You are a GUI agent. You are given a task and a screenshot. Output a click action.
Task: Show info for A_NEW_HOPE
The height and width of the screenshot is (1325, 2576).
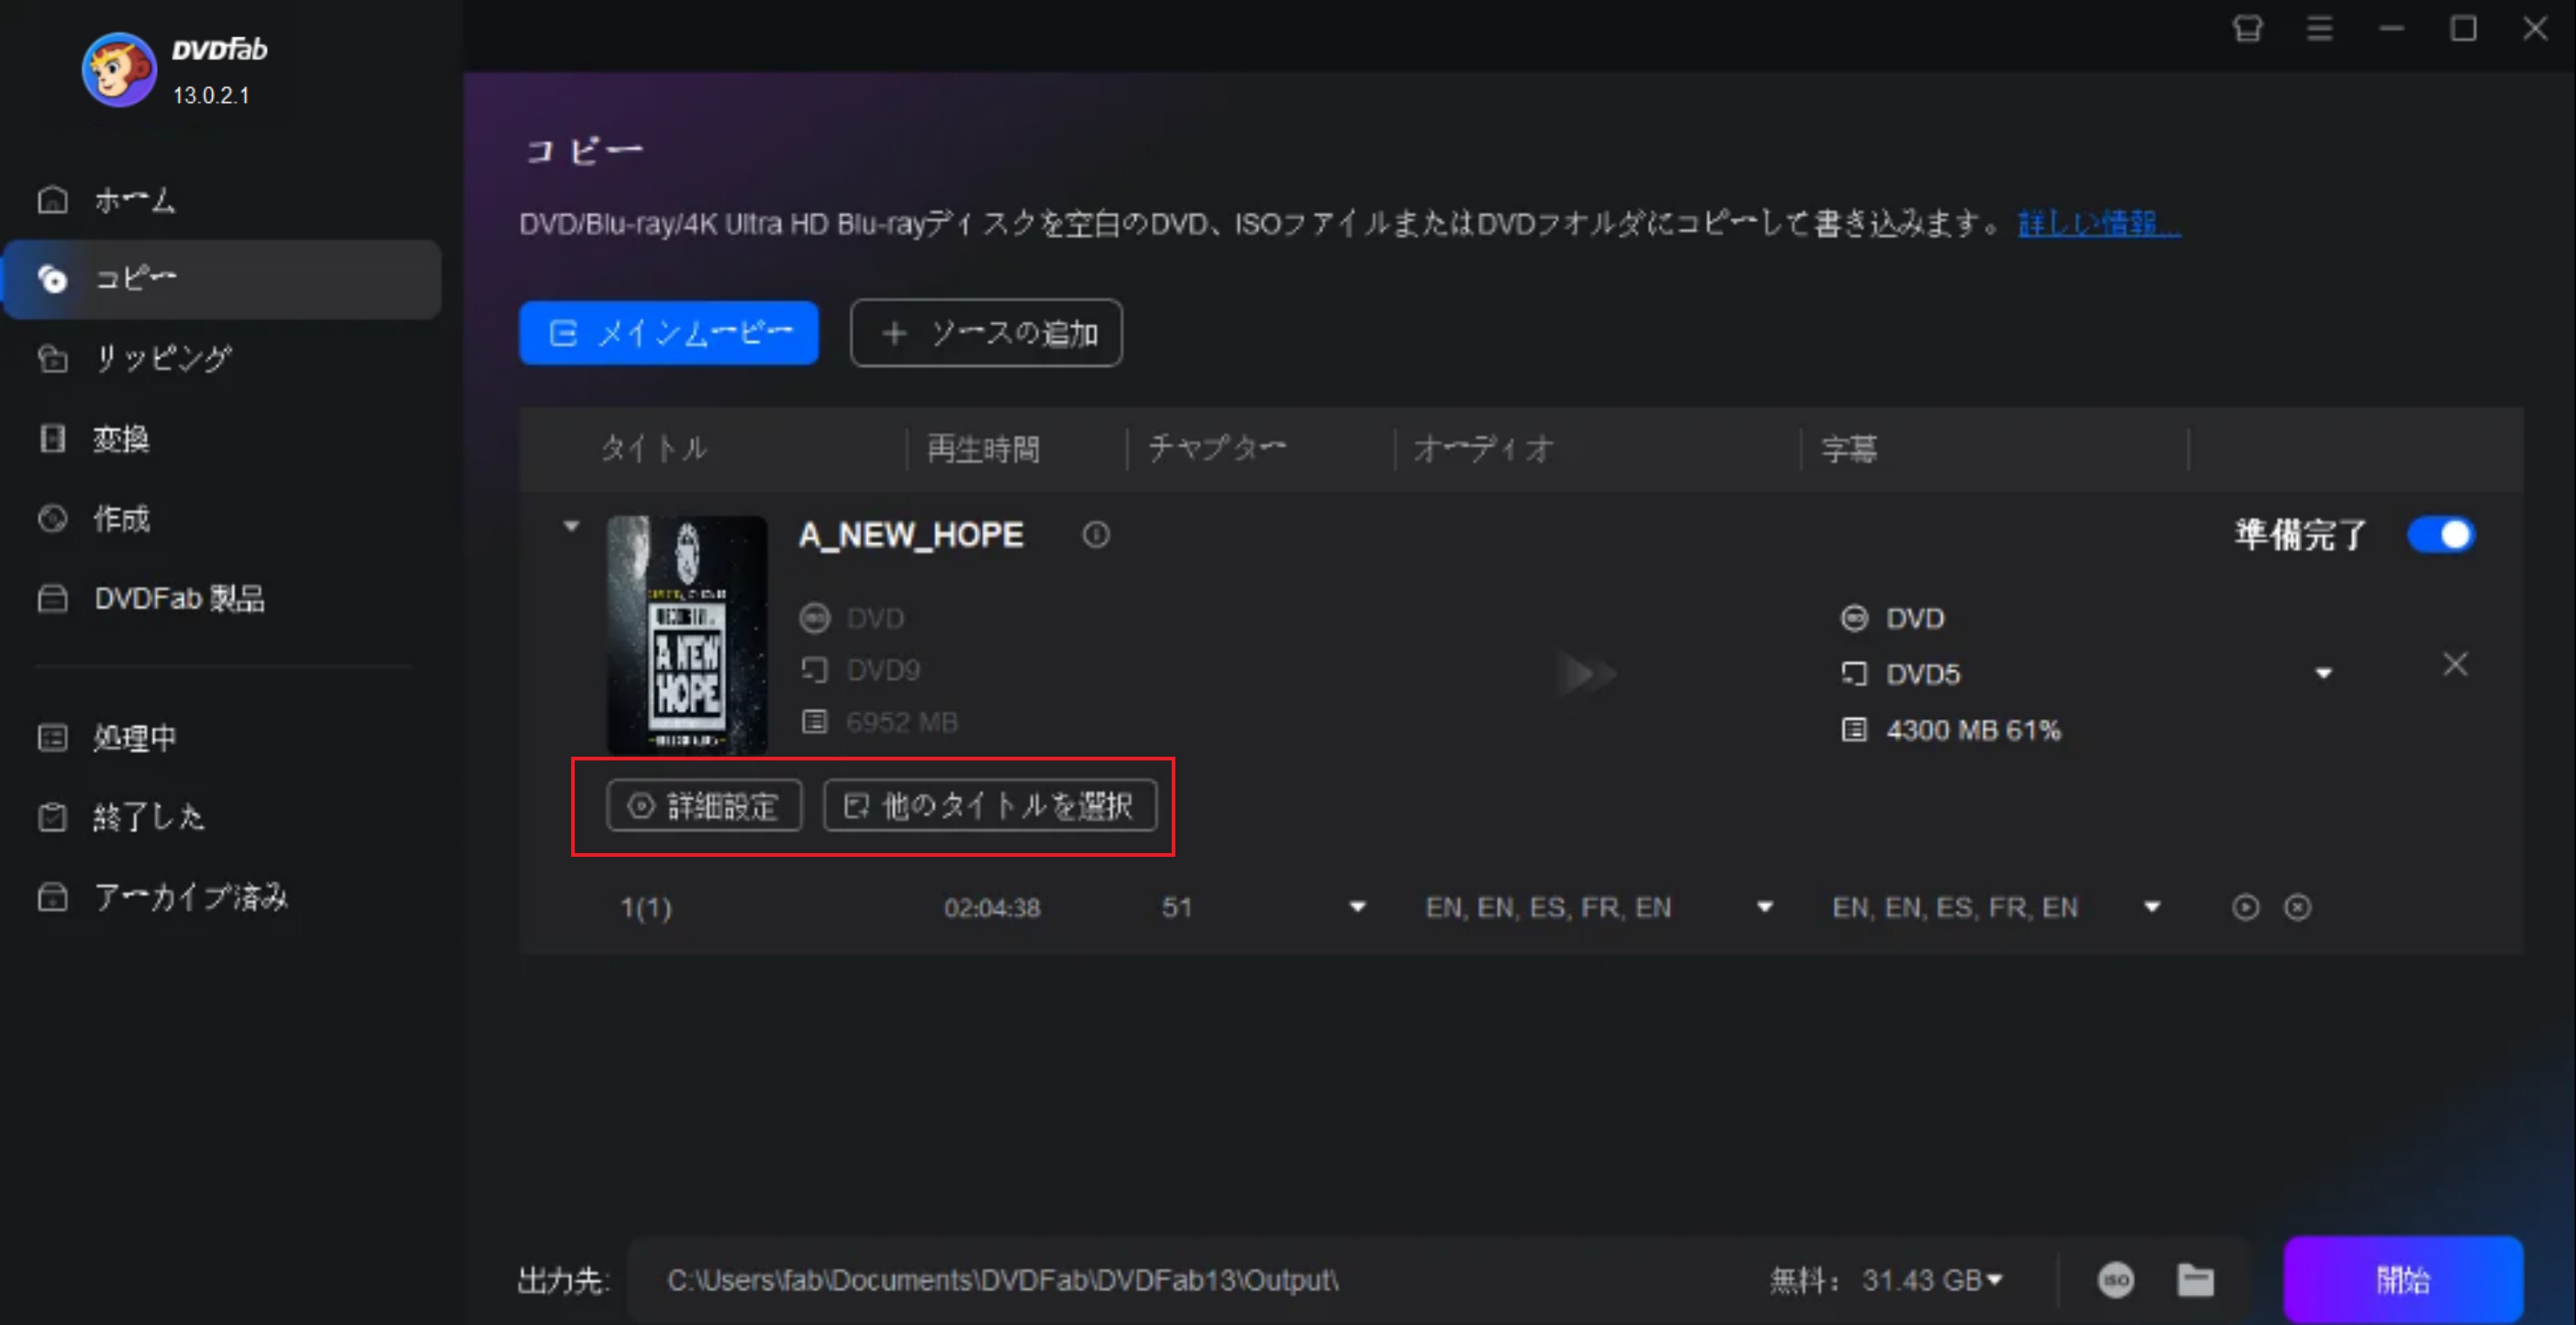coord(1096,535)
